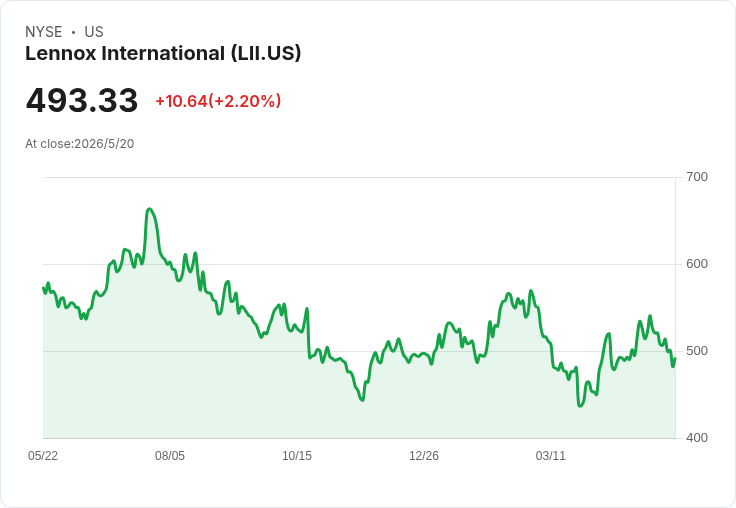The width and height of the screenshot is (736, 508).
Task: Click the At close:2026/5/20 timestamp
Action: coord(79,144)
